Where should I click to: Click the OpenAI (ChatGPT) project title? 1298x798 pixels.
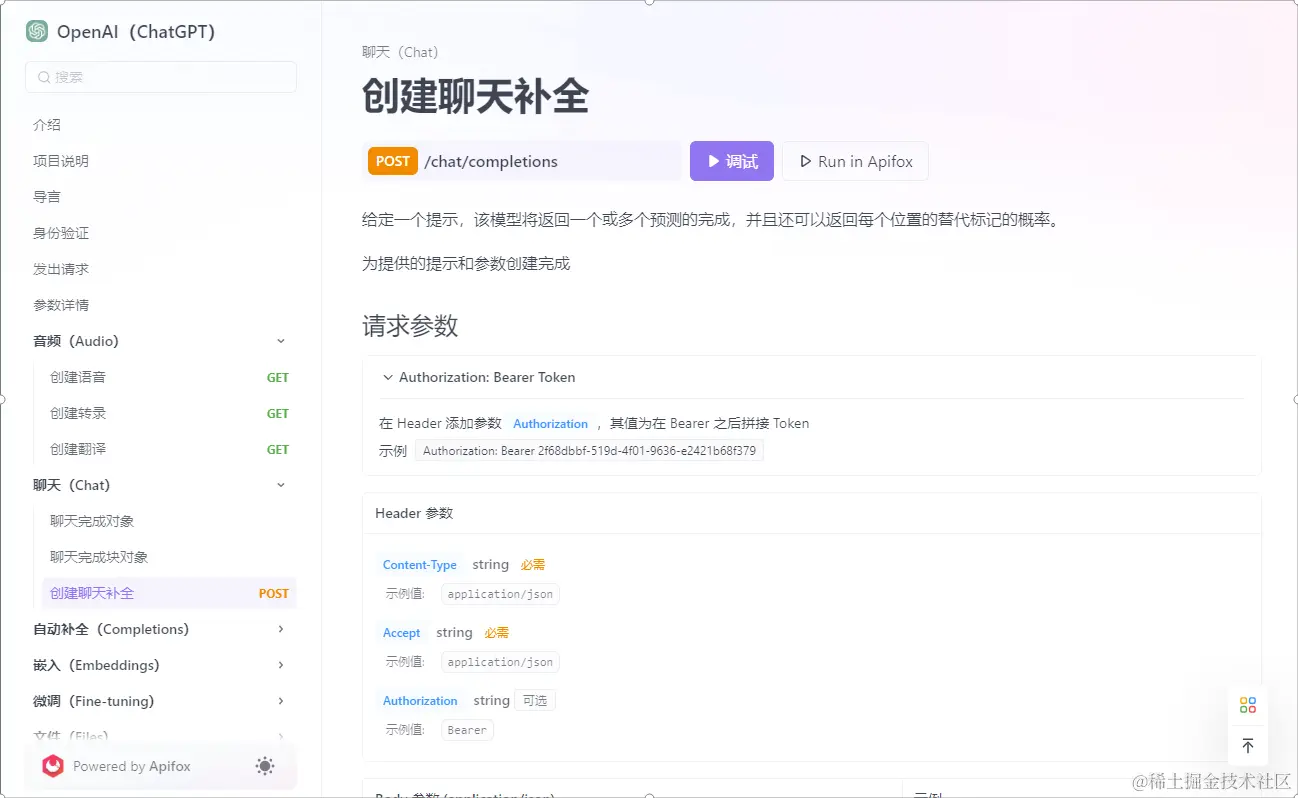(x=136, y=31)
